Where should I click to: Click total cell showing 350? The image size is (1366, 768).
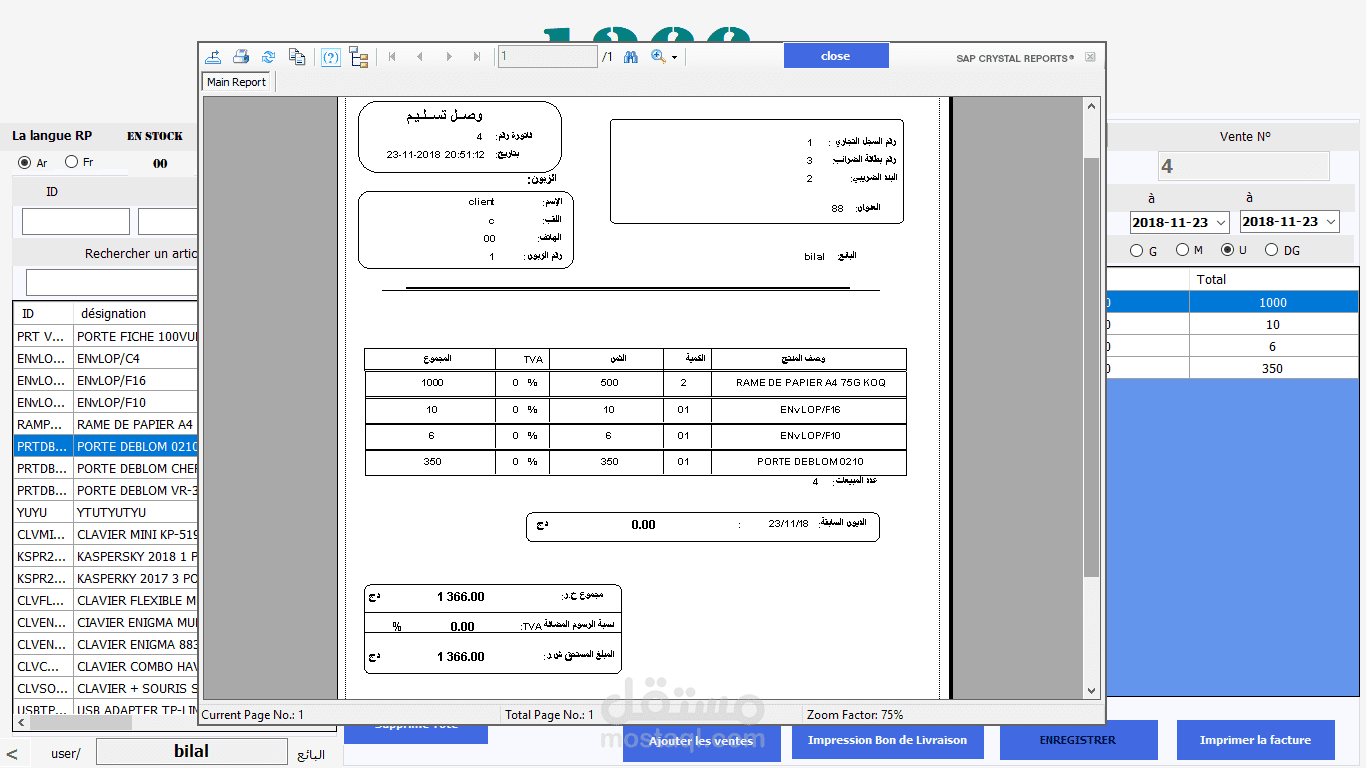[x=1273, y=368]
